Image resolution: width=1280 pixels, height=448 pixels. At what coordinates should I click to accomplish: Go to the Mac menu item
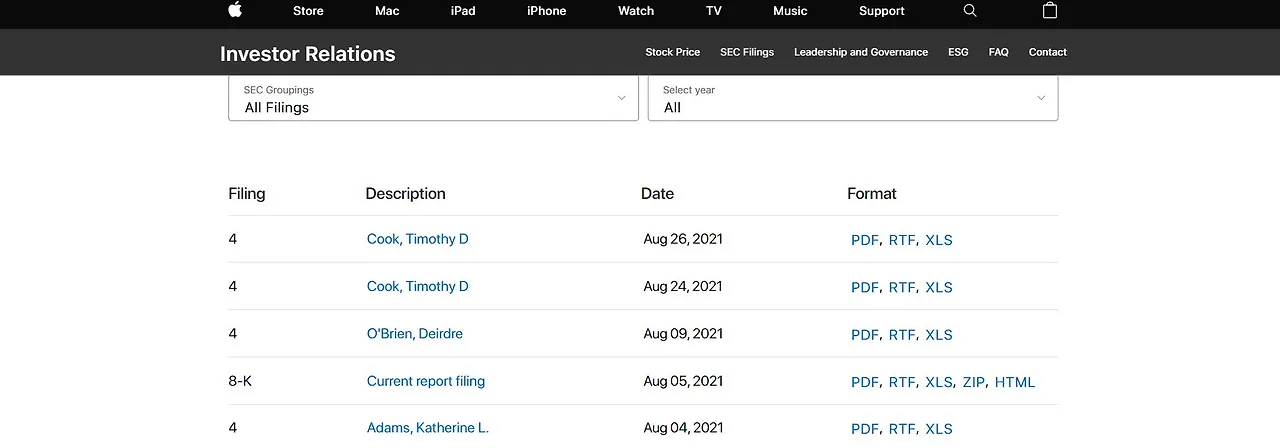pyautogui.click(x=387, y=11)
